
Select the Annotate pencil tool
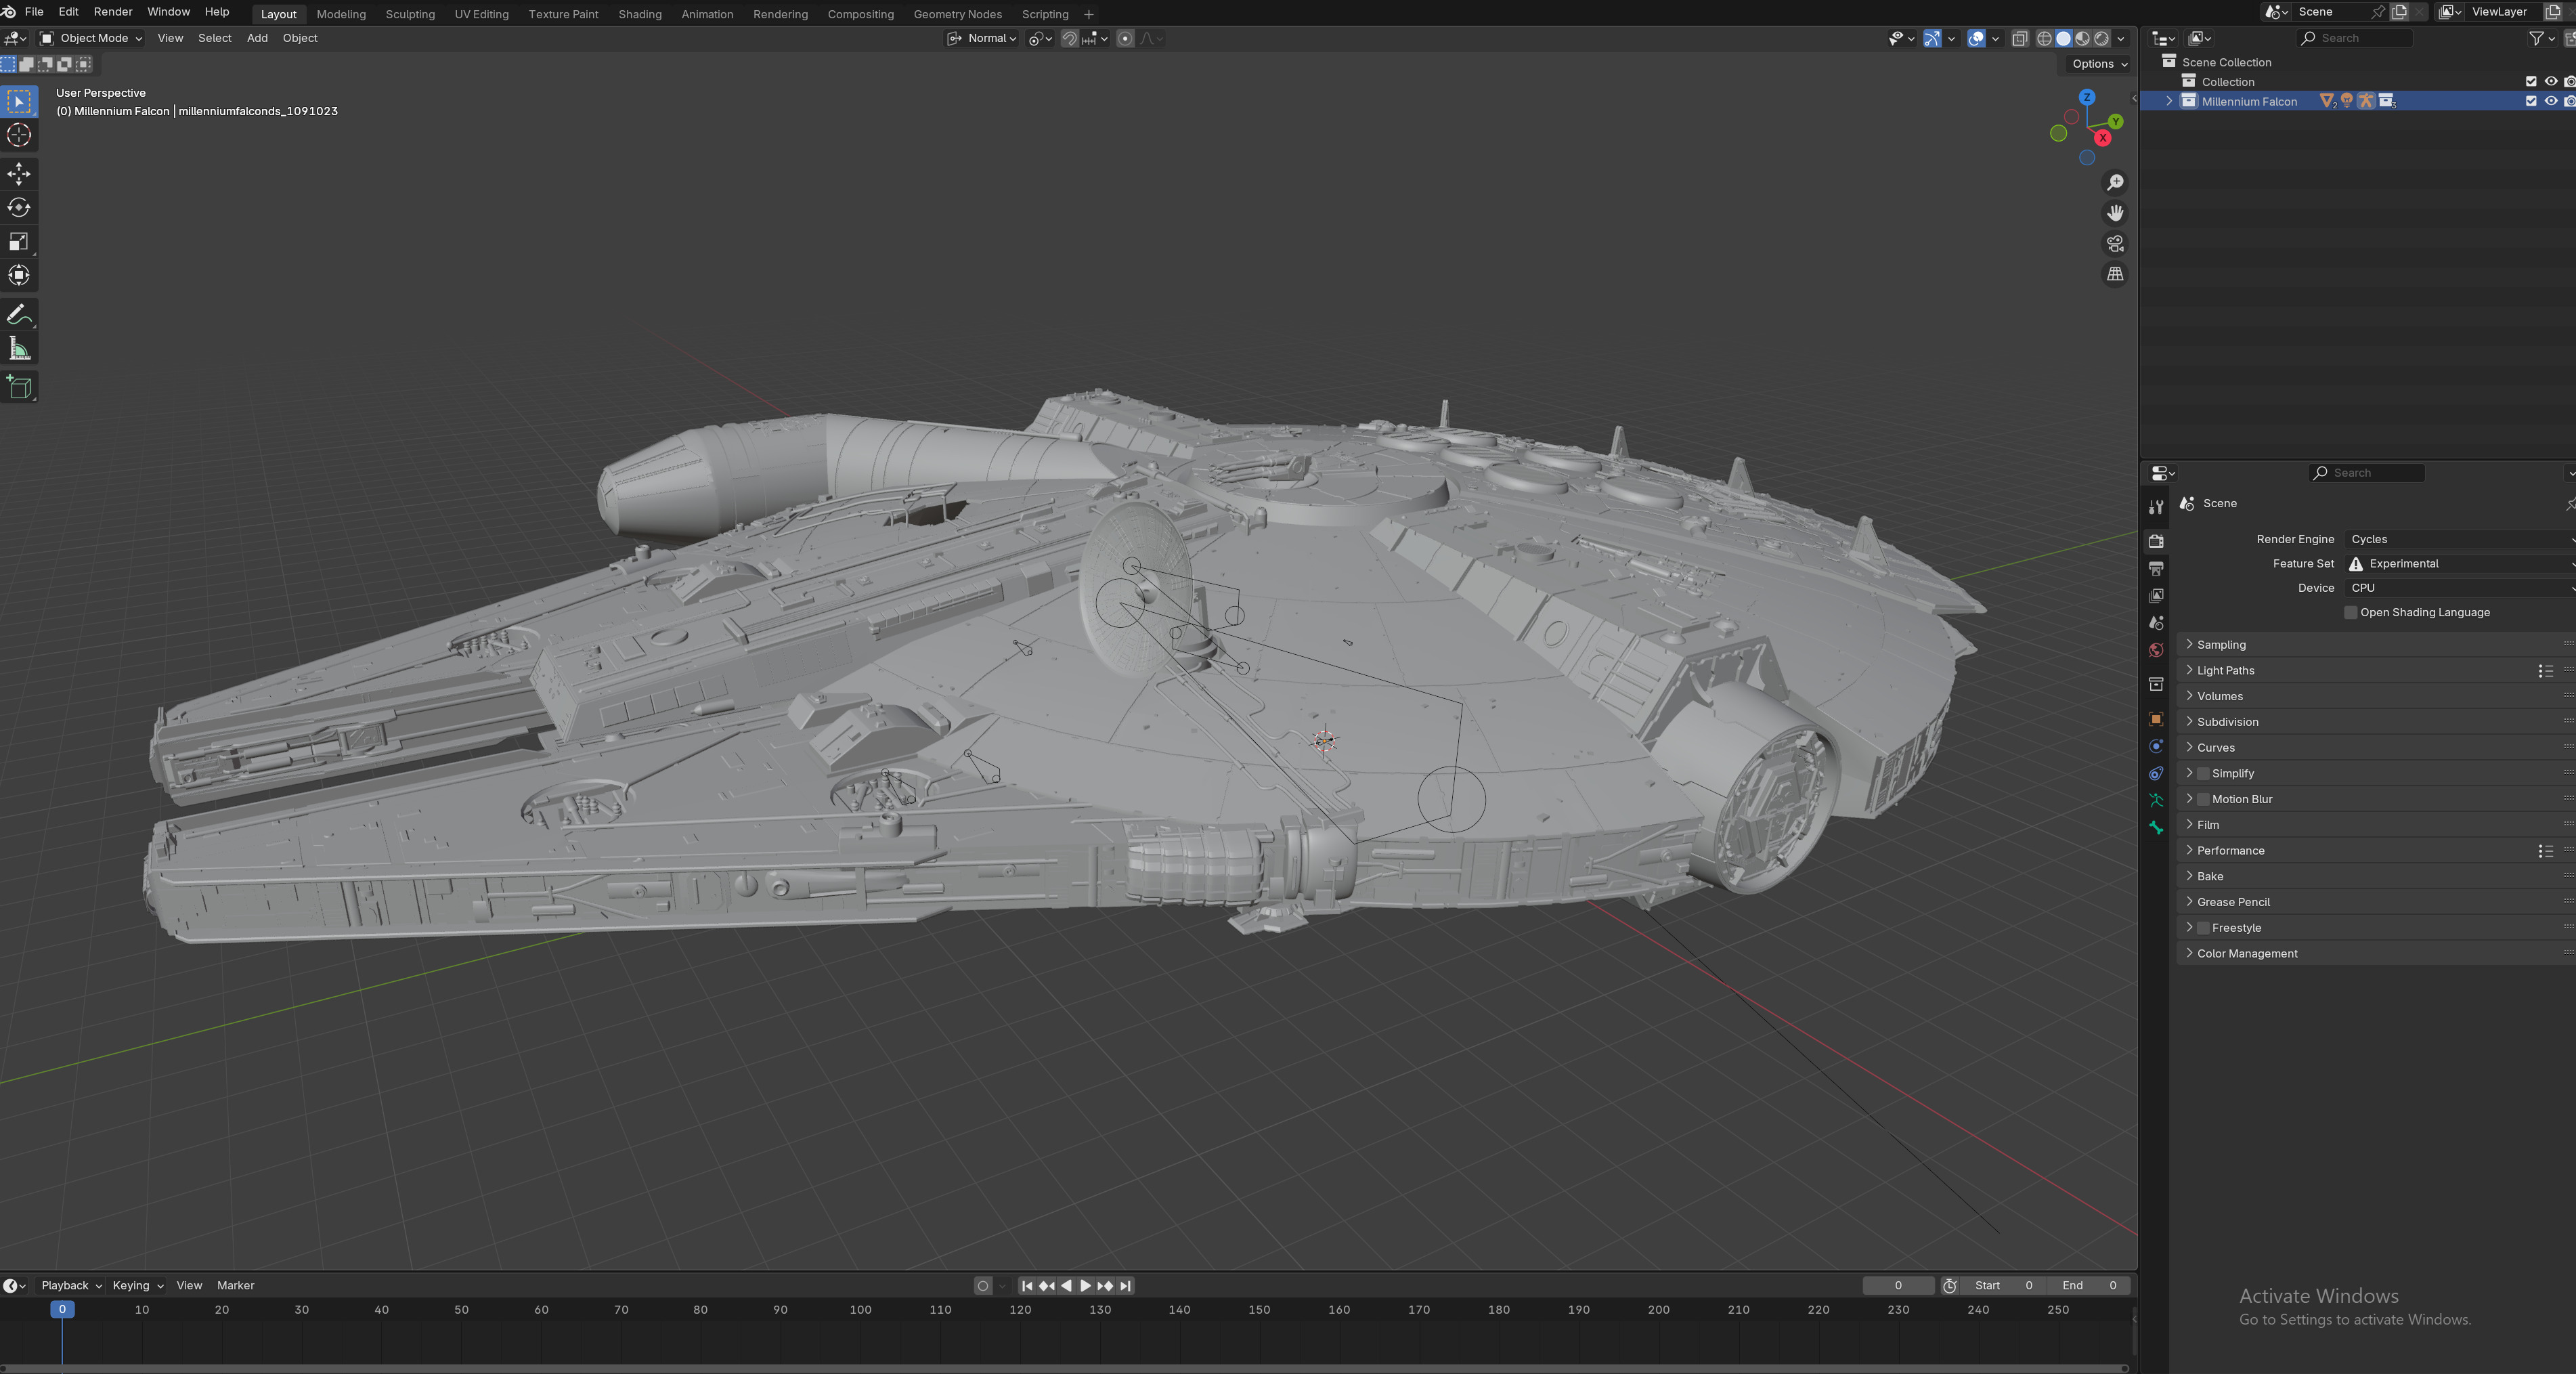coord(19,315)
